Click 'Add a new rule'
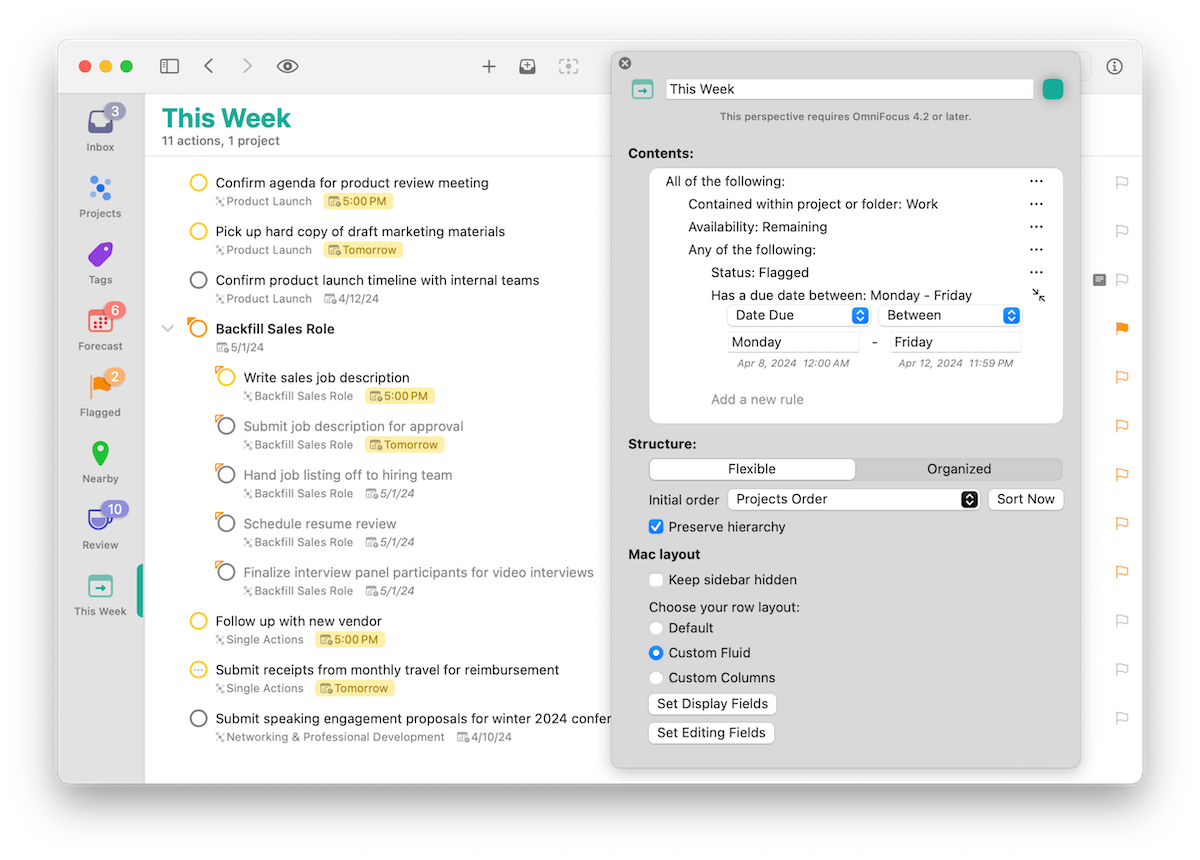The image size is (1200, 860). click(757, 399)
